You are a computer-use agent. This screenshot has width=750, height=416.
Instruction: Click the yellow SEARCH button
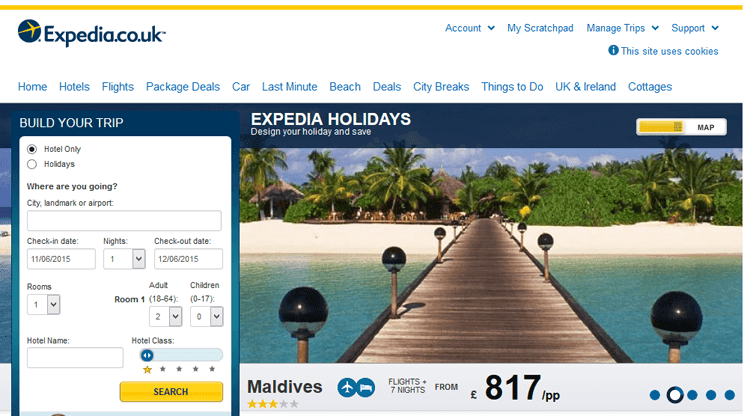[x=171, y=392]
